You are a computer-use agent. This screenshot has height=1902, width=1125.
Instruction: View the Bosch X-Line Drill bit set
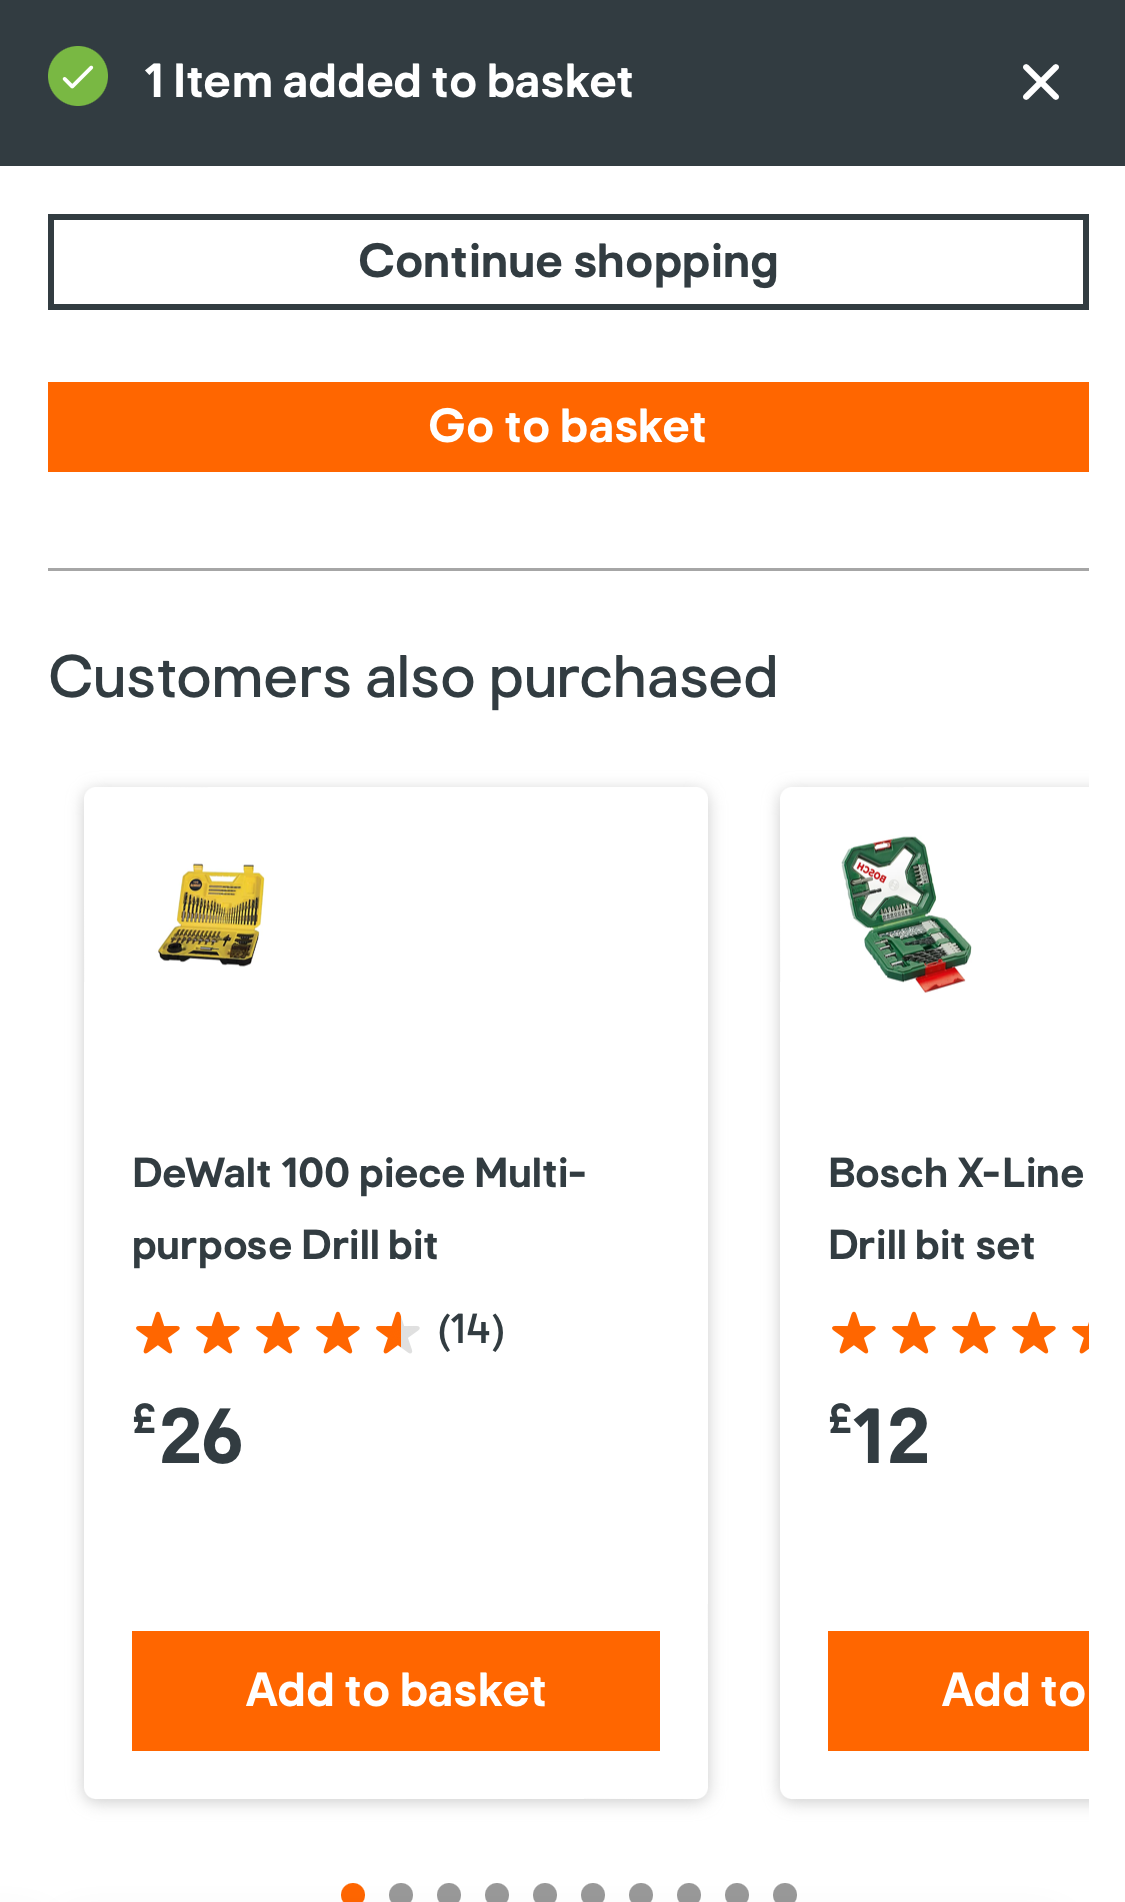coord(955,1208)
